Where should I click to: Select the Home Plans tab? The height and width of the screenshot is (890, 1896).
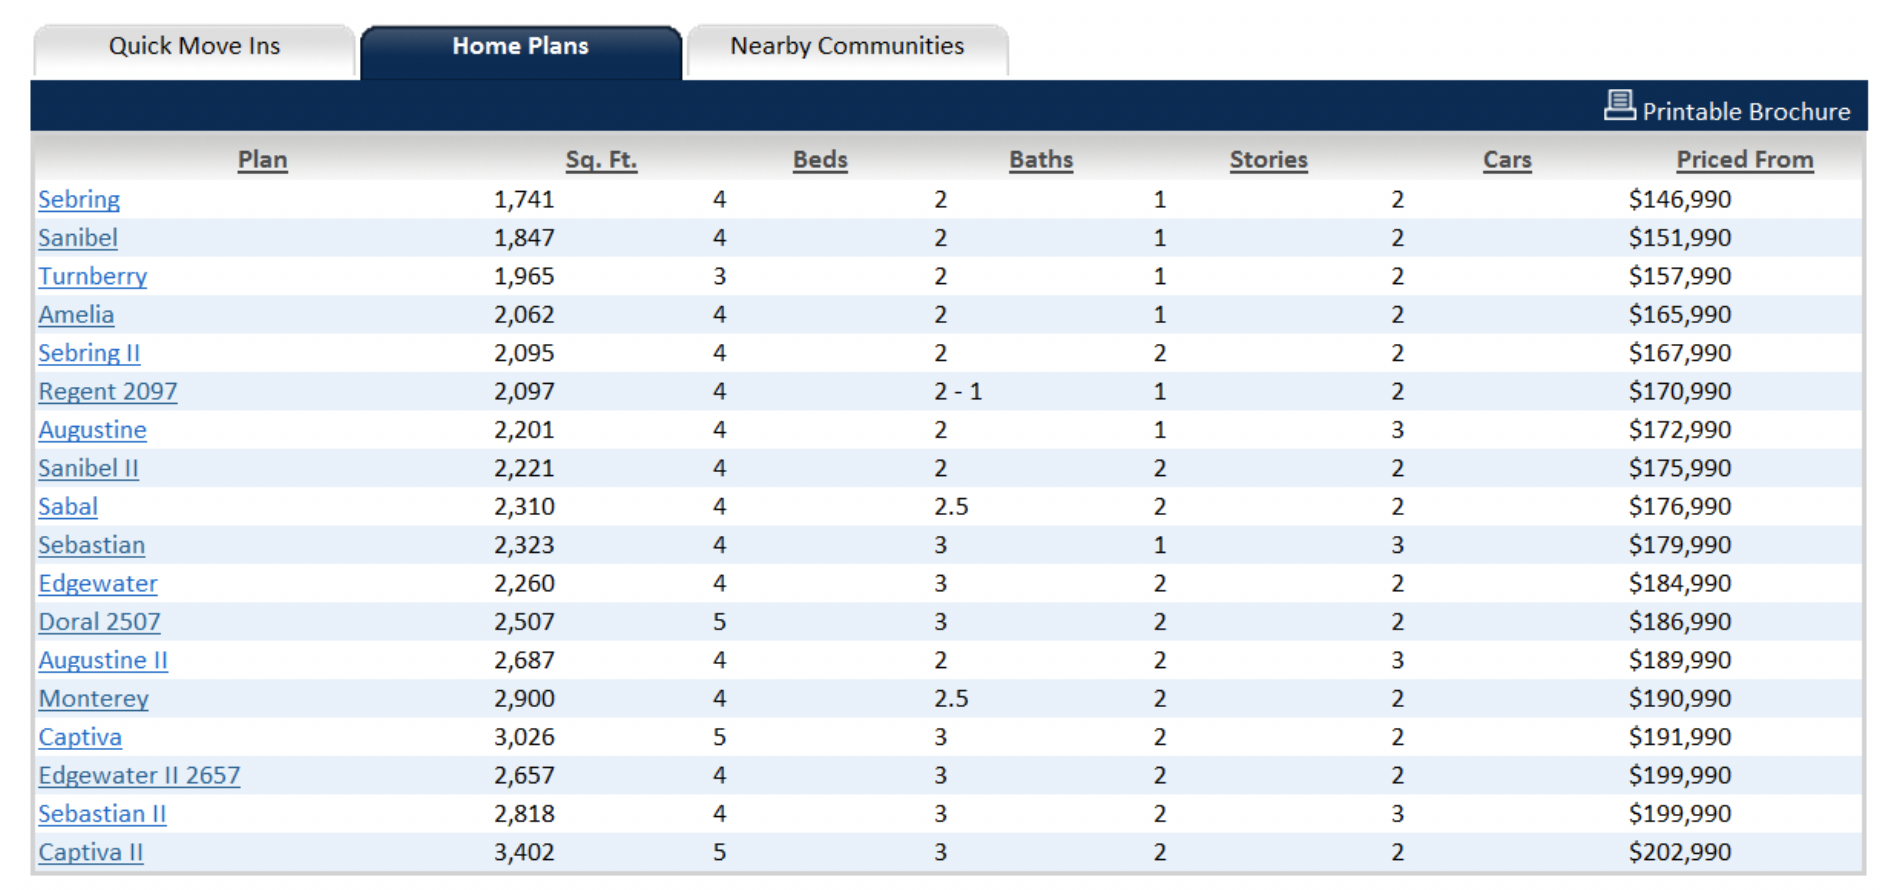(521, 51)
